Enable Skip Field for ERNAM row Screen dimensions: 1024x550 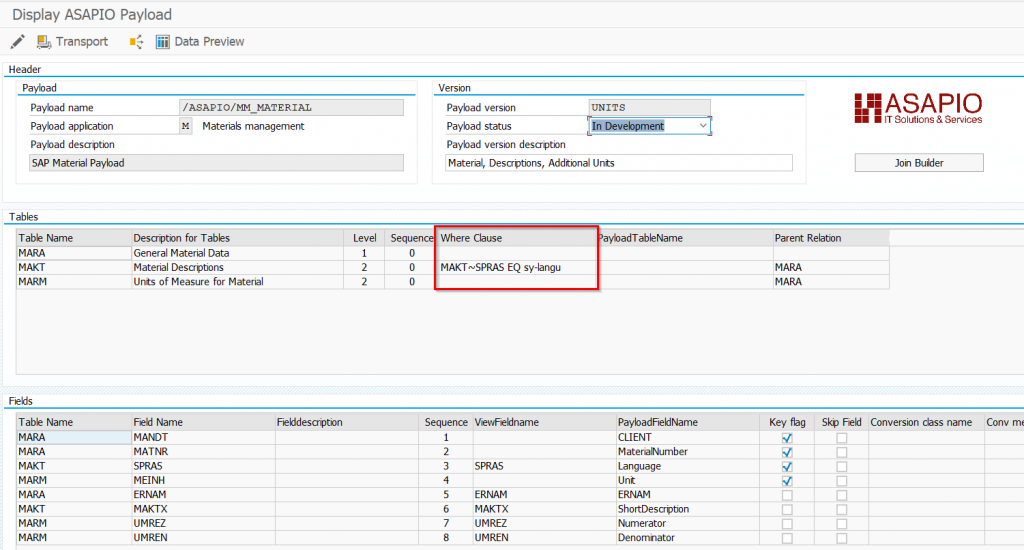(841, 495)
